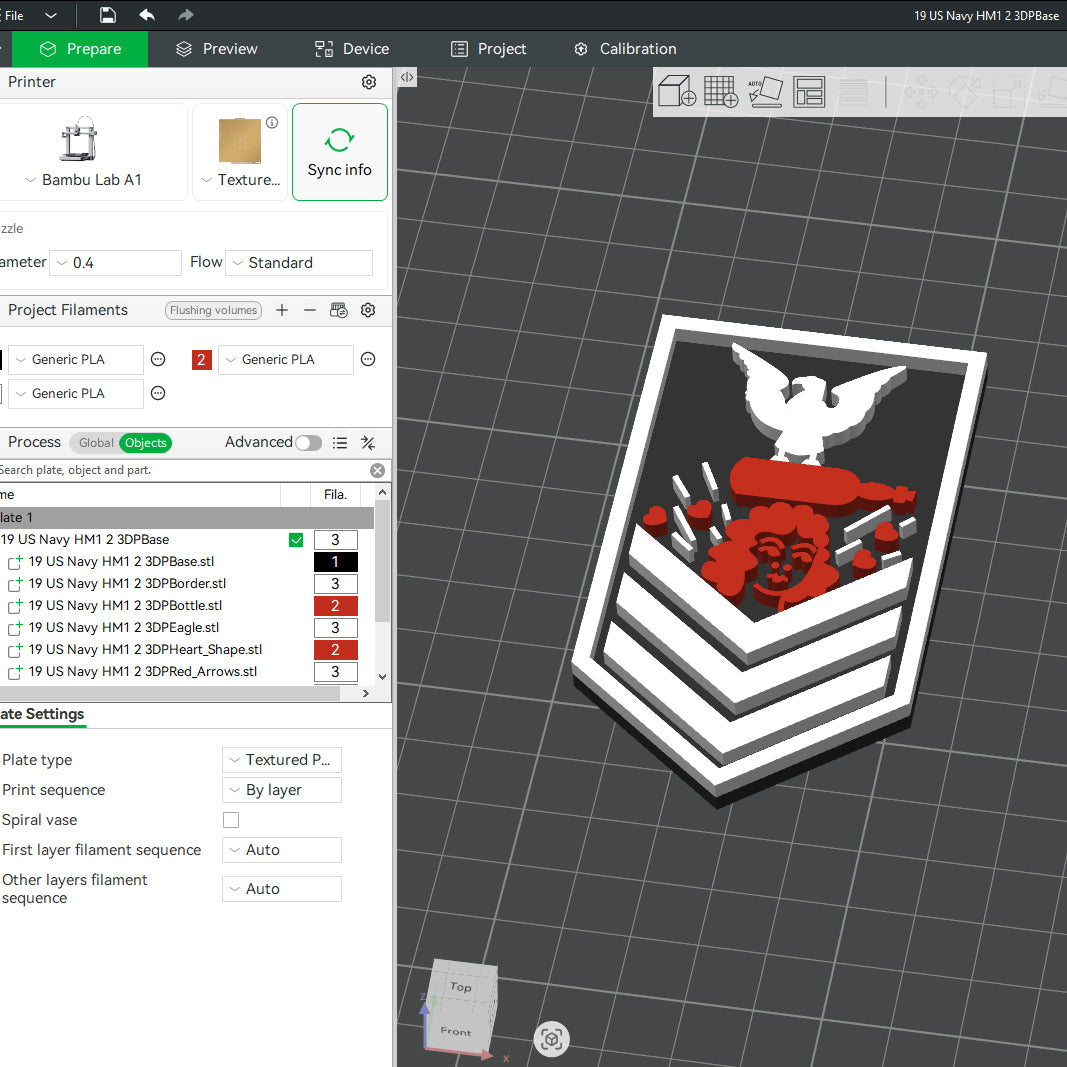Add a new plate with the grid icon
The height and width of the screenshot is (1067, 1067).
point(721,91)
